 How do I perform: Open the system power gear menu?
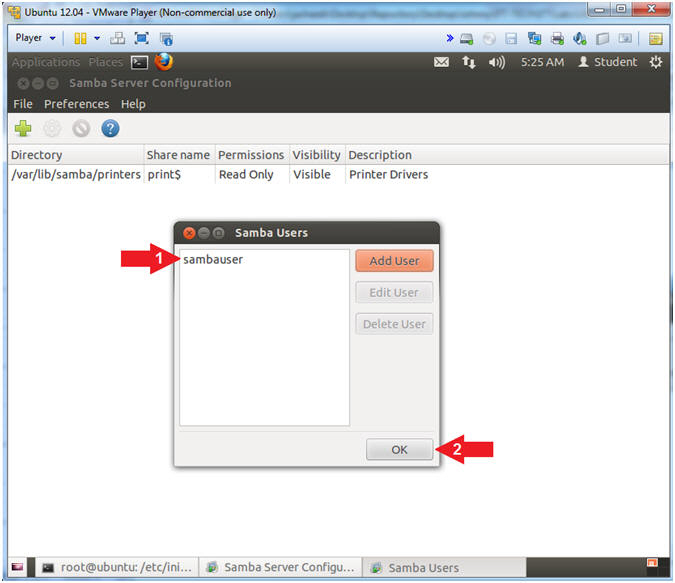656,62
